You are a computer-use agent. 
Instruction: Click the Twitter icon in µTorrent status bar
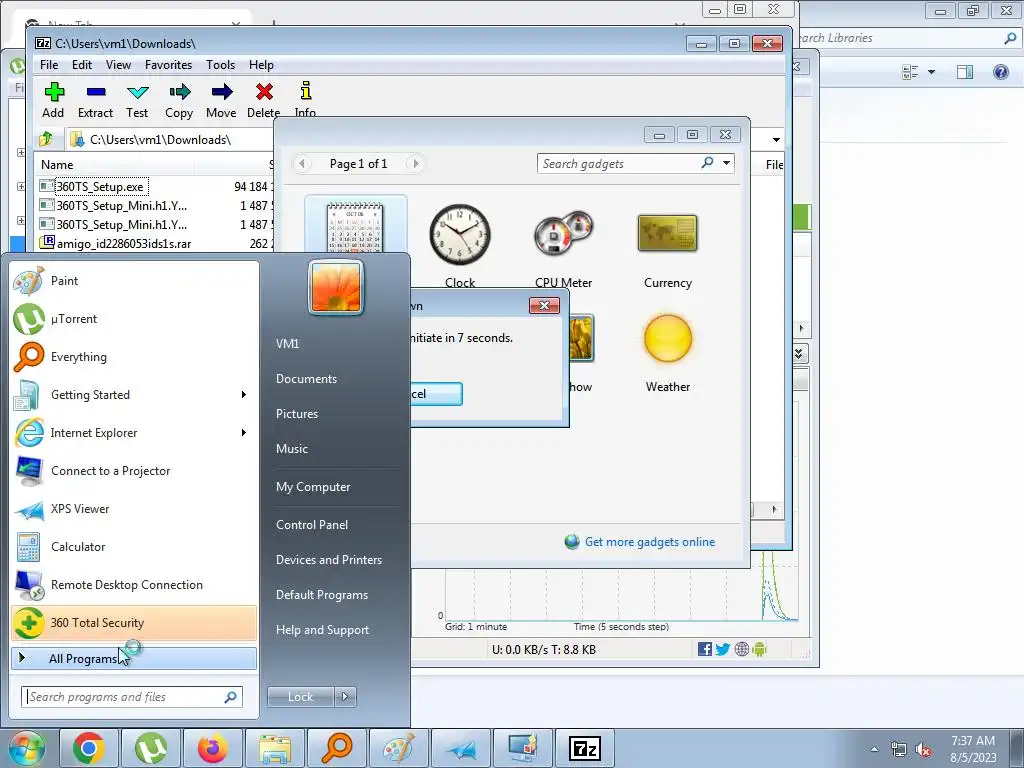tap(722, 649)
